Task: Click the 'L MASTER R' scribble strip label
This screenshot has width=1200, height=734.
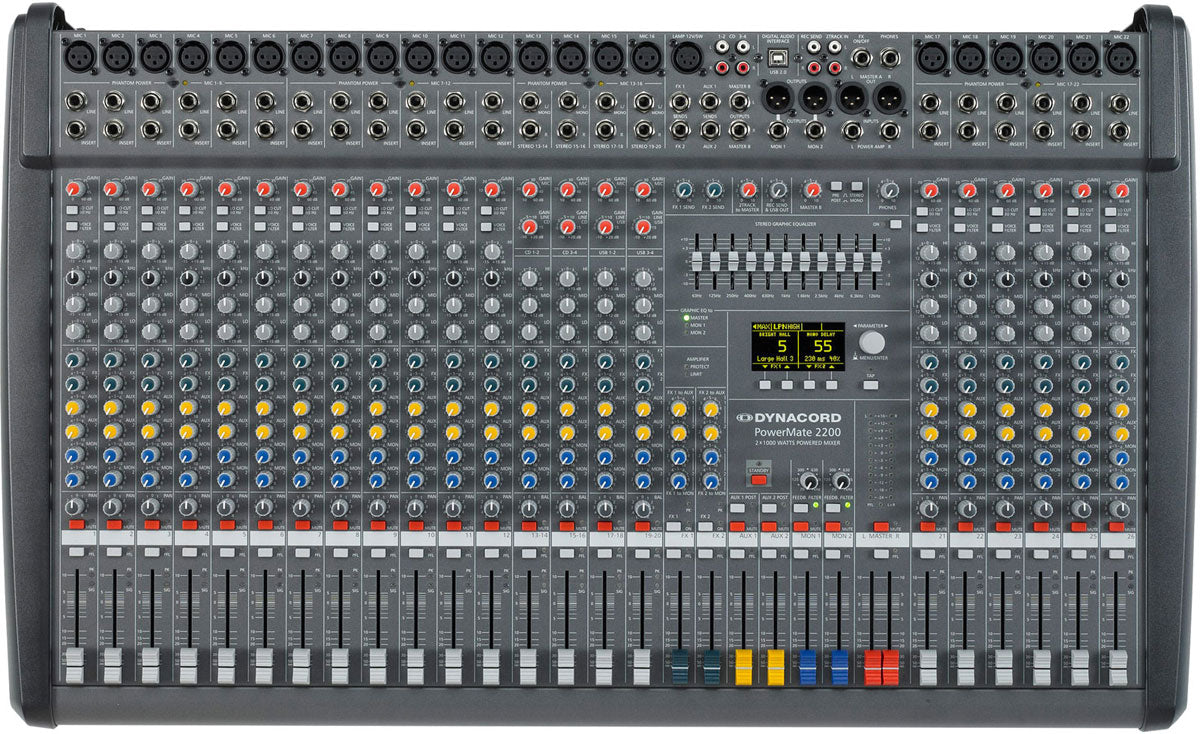Action: click(x=883, y=536)
